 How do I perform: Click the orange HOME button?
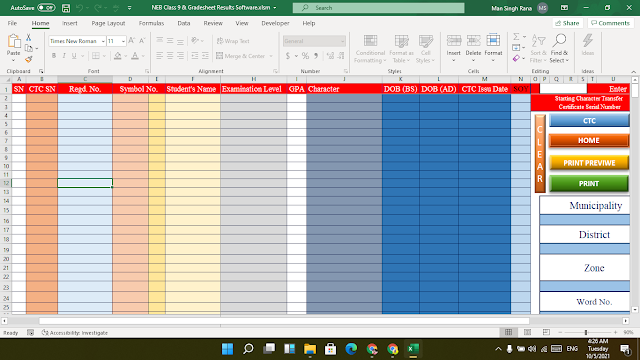[x=589, y=140]
